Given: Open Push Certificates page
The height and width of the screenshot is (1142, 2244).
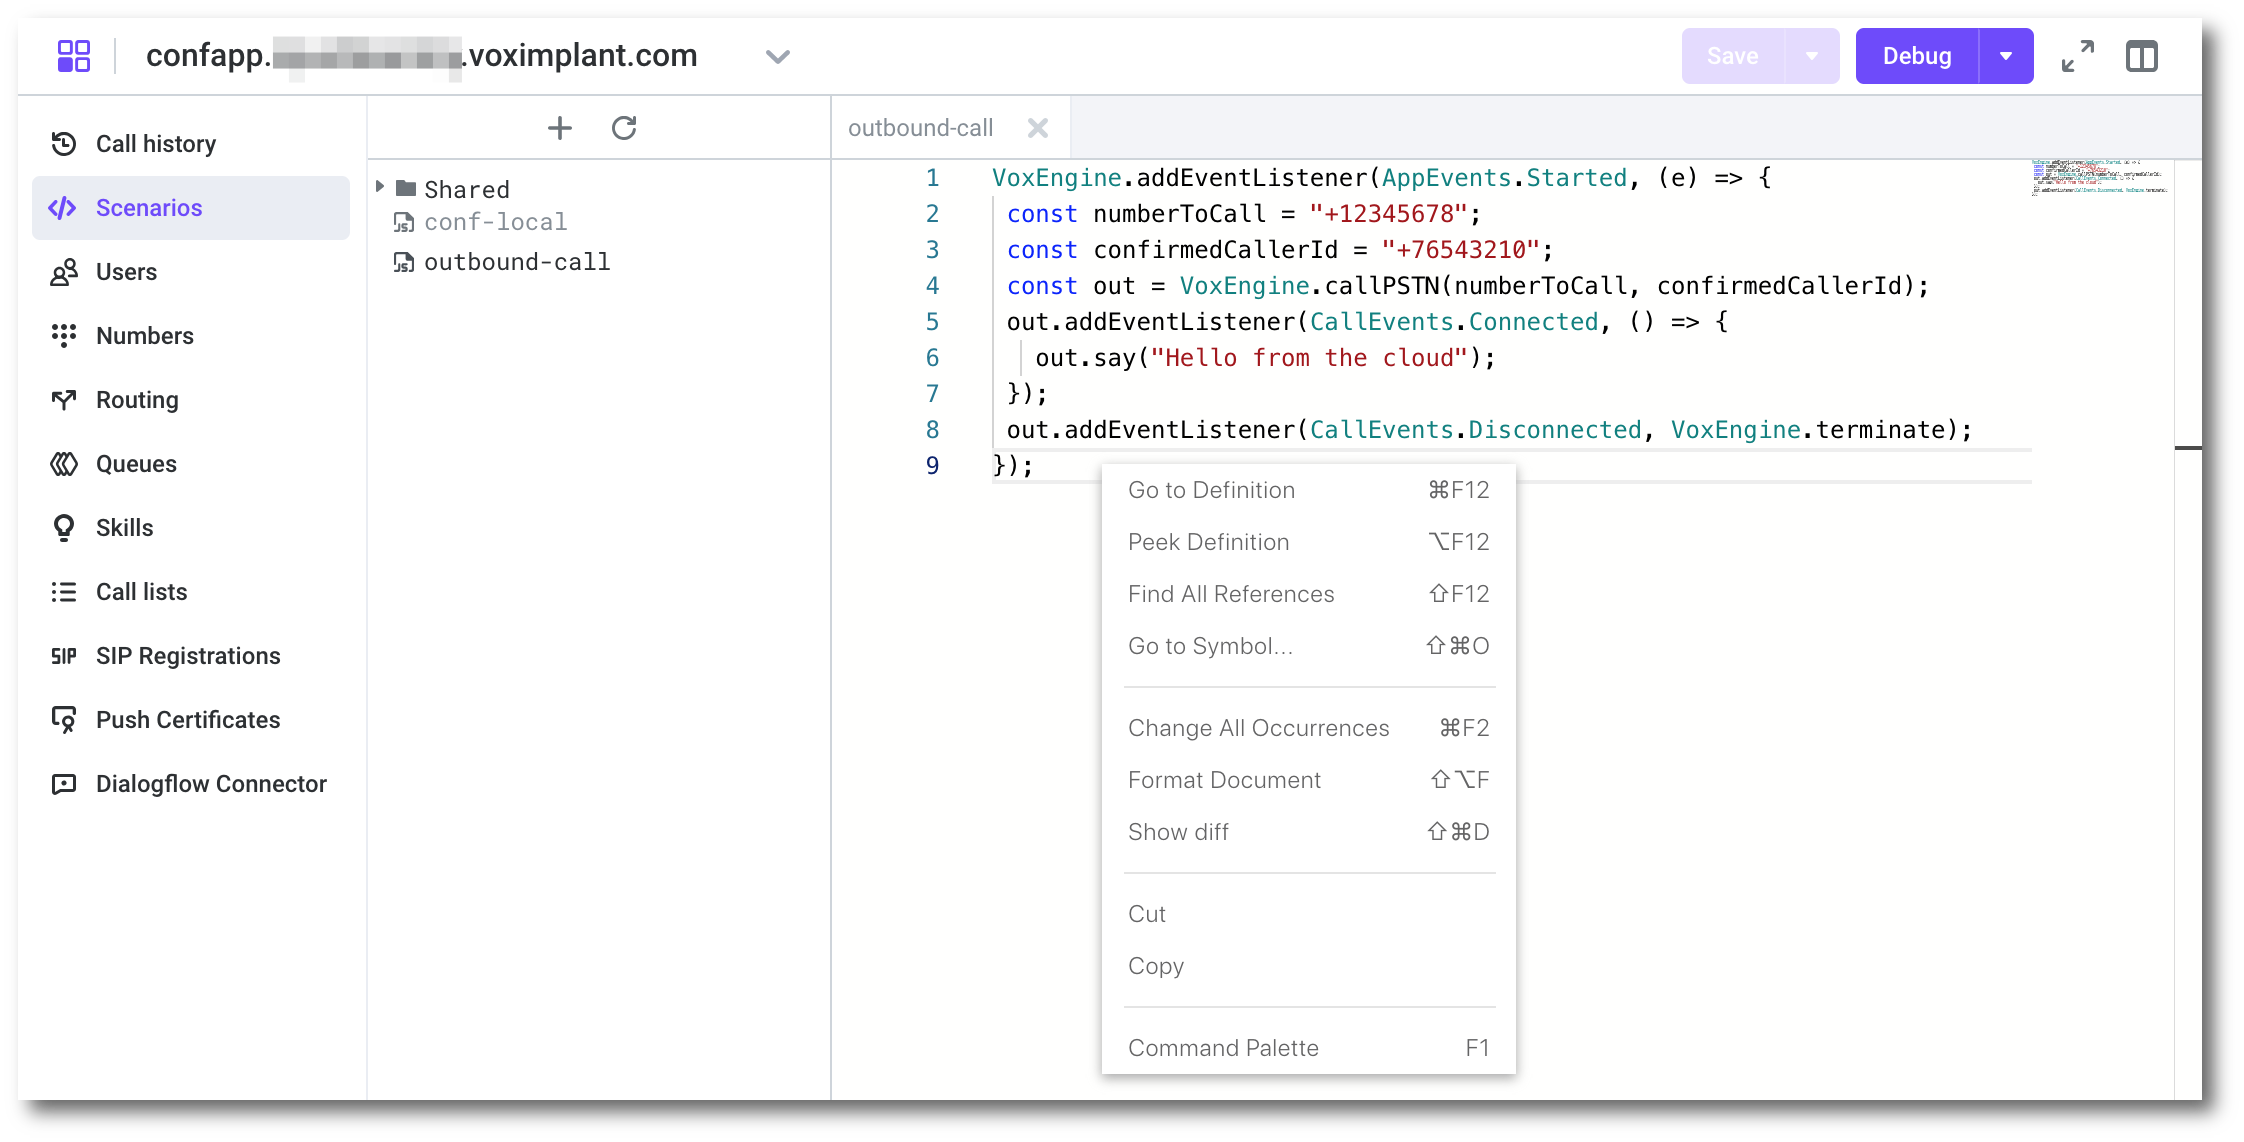Looking at the screenshot, I should coord(187,720).
